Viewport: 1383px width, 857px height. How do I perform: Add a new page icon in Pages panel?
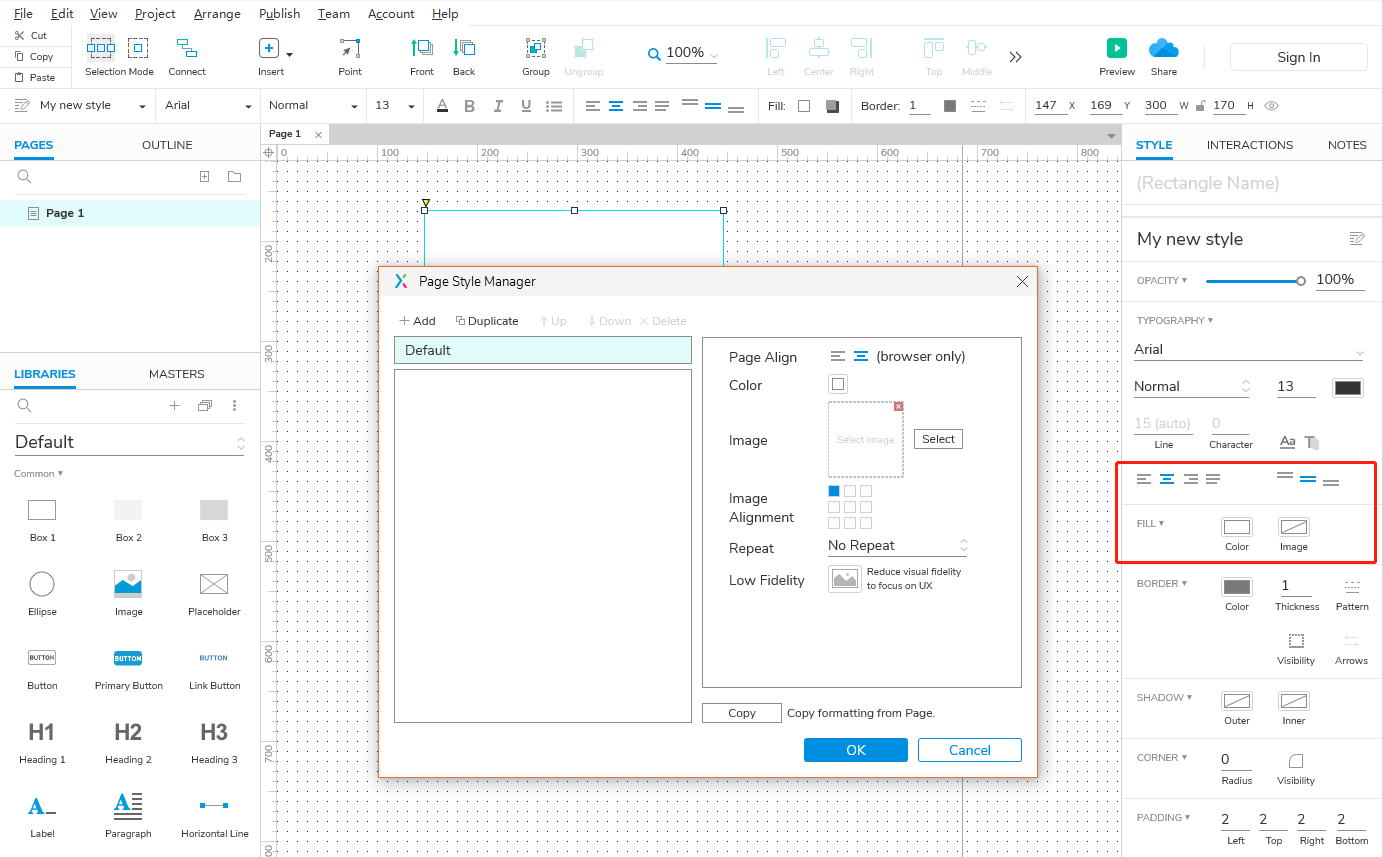tap(204, 176)
